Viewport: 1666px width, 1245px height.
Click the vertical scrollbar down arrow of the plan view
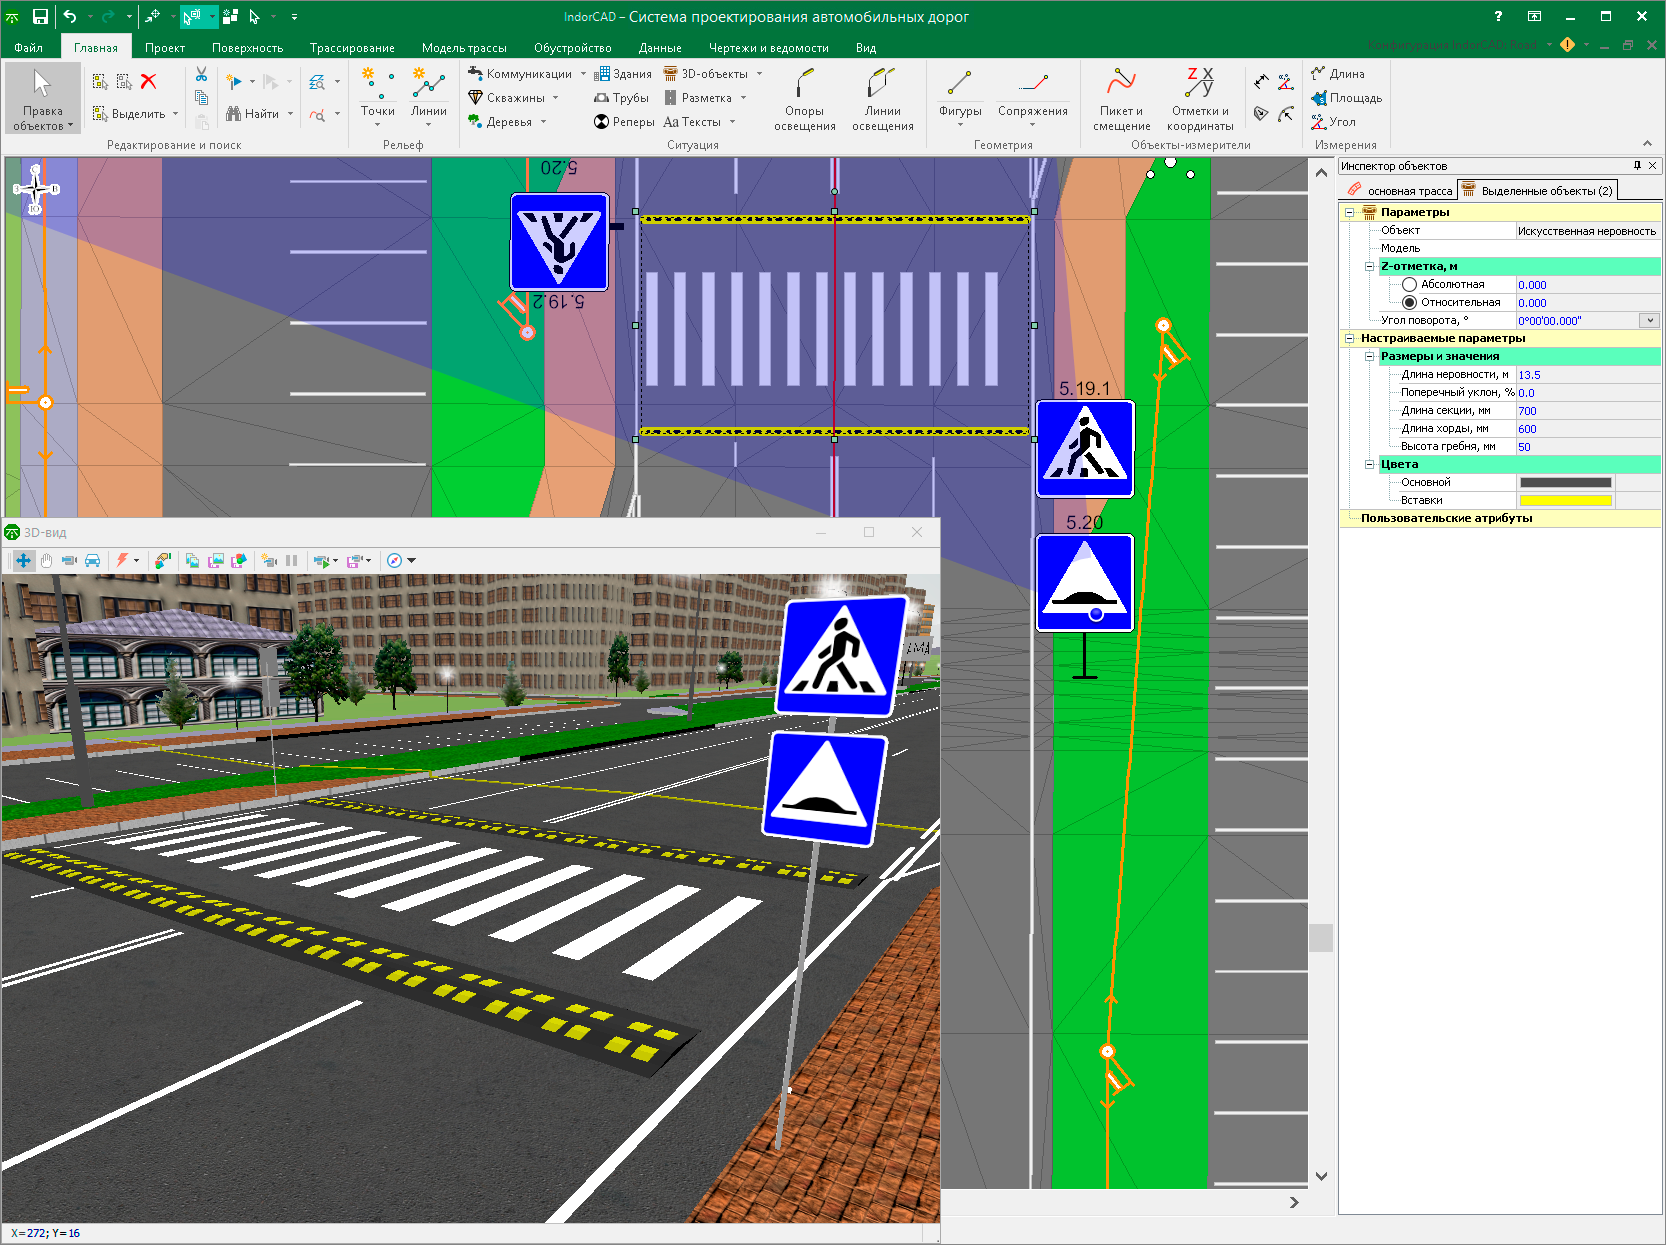1321,1176
